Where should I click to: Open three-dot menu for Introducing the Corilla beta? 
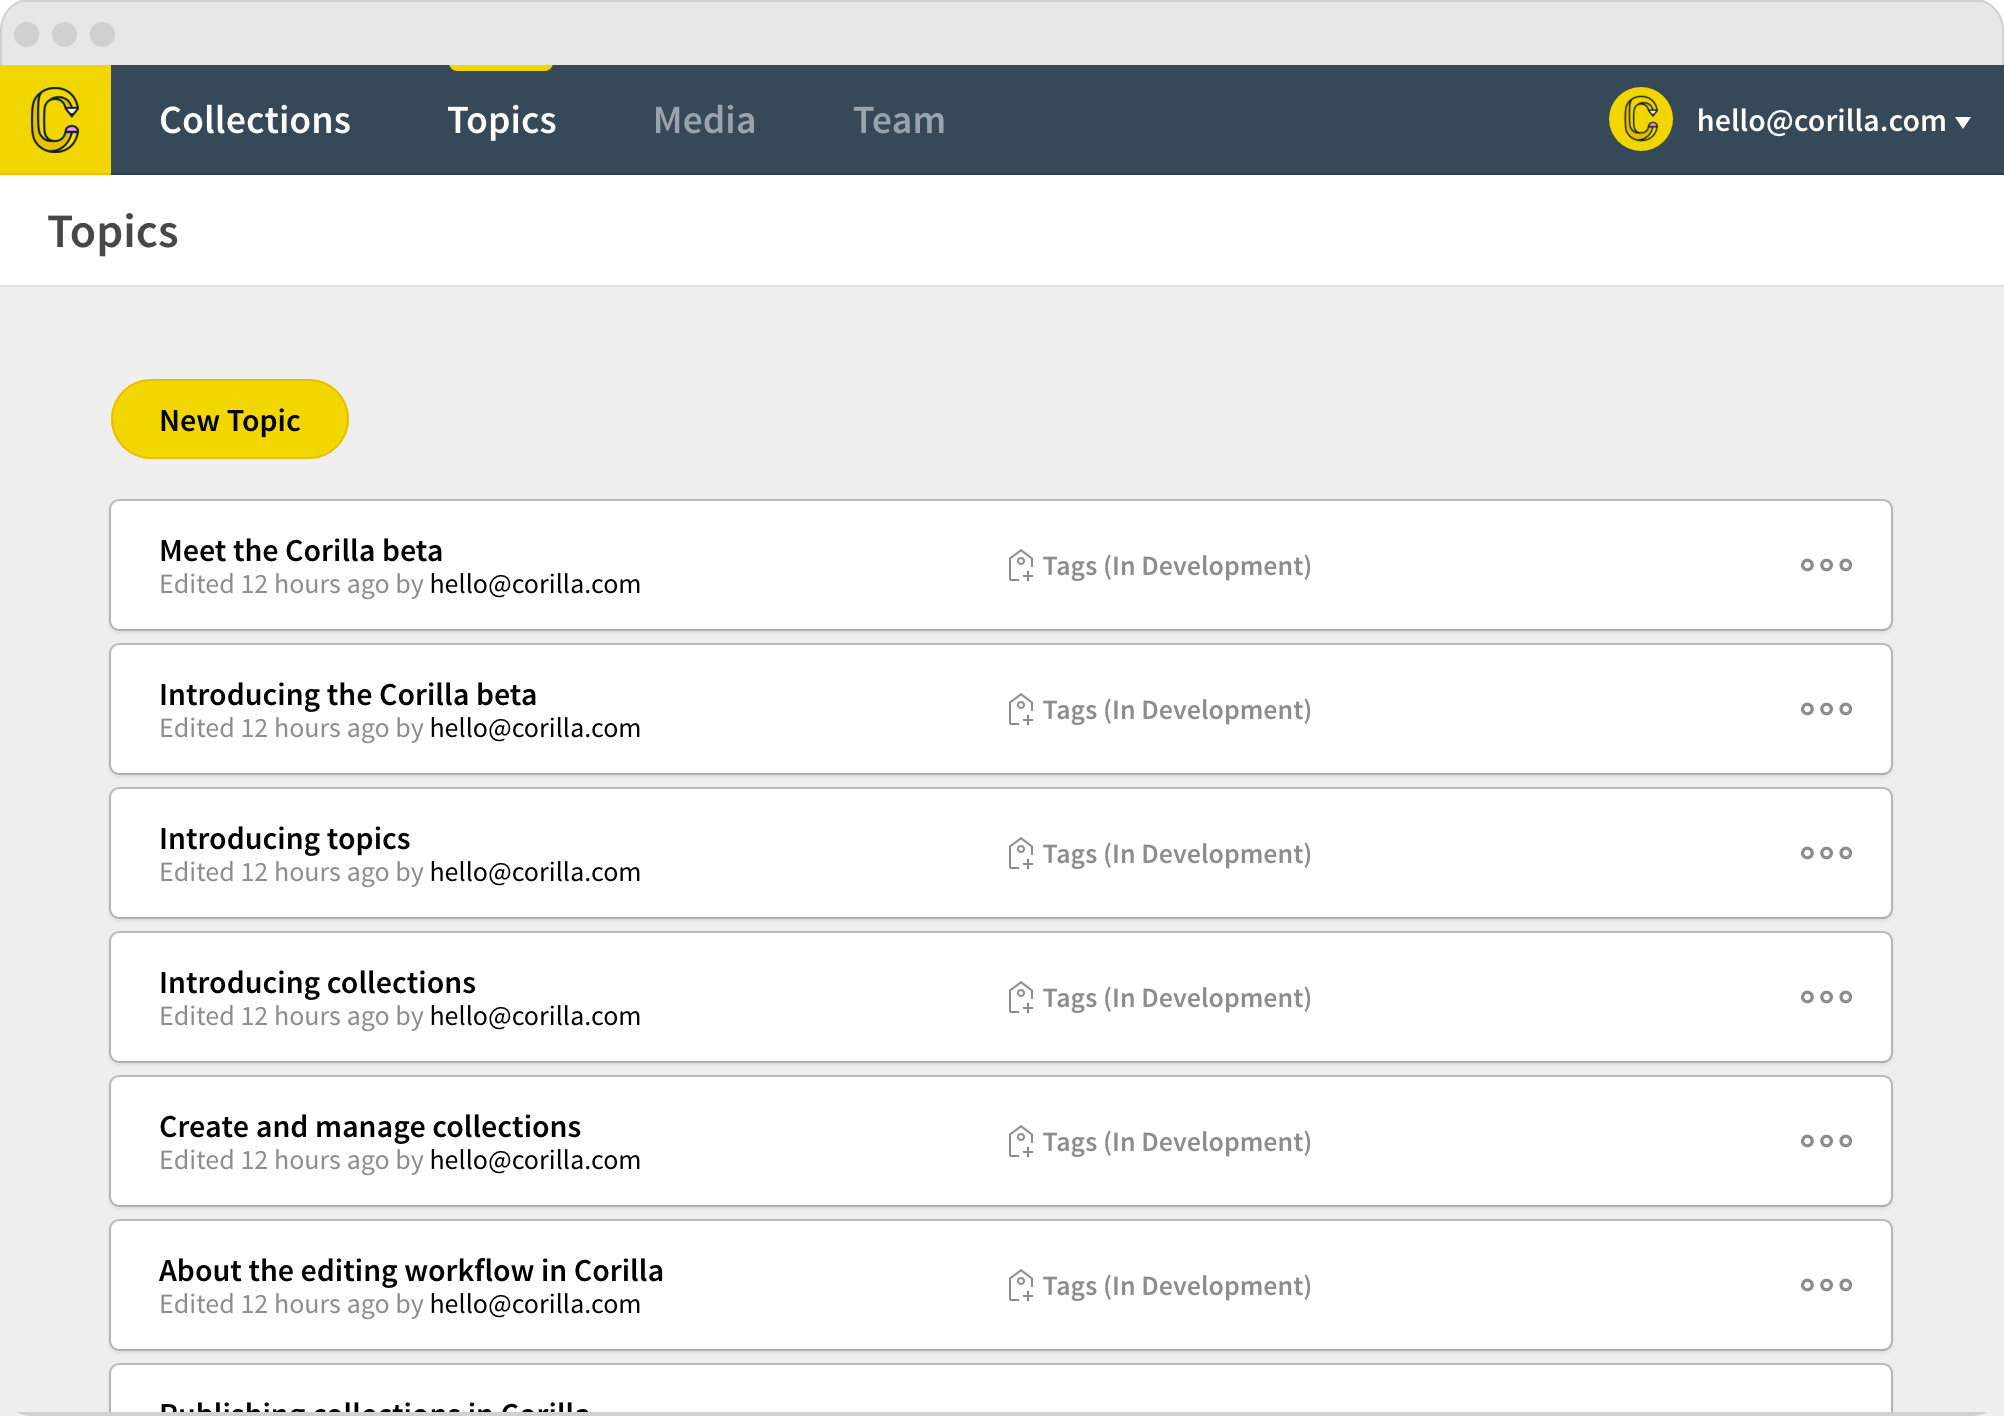point(1826,709)
